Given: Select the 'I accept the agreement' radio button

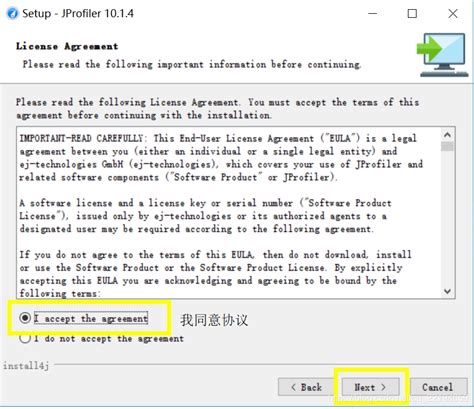Looking at the screenshot, I should tap(25, 318).
